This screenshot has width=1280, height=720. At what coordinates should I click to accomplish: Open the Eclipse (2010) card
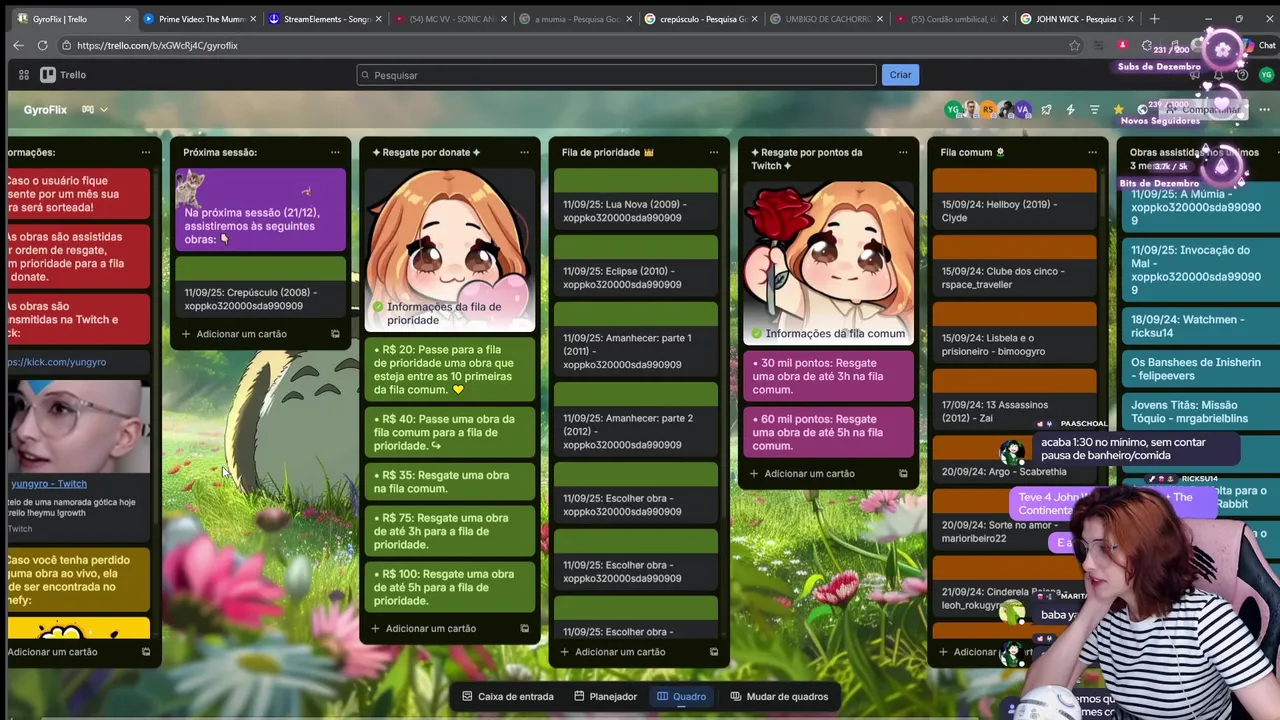[x=636, y=265]
